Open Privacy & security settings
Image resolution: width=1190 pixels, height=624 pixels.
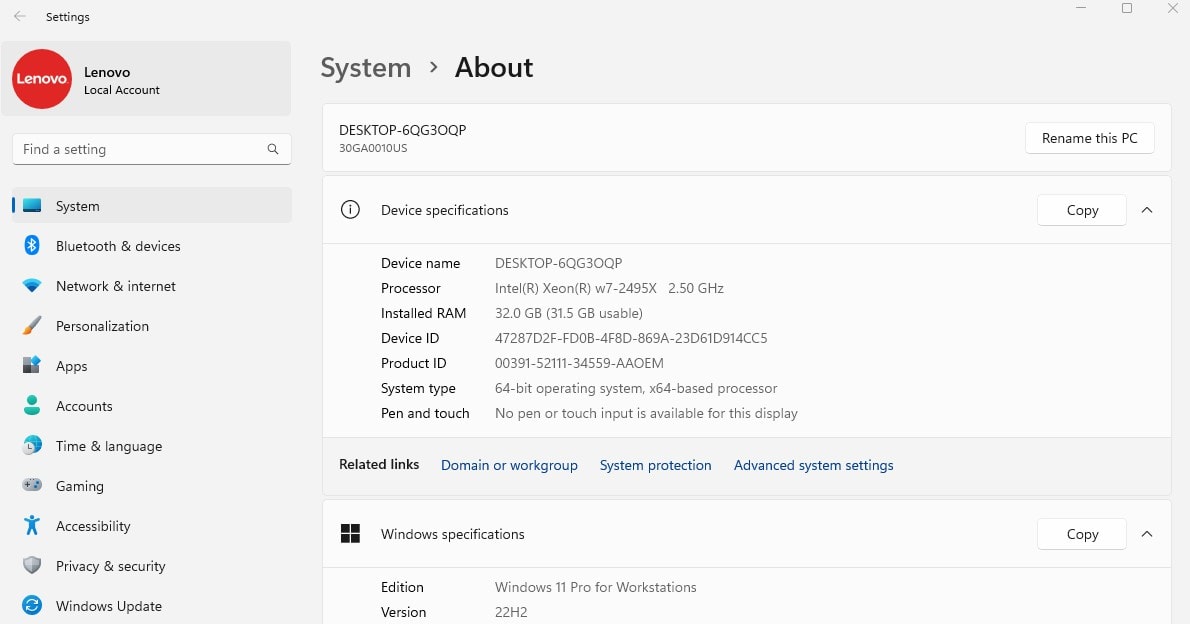110,566
